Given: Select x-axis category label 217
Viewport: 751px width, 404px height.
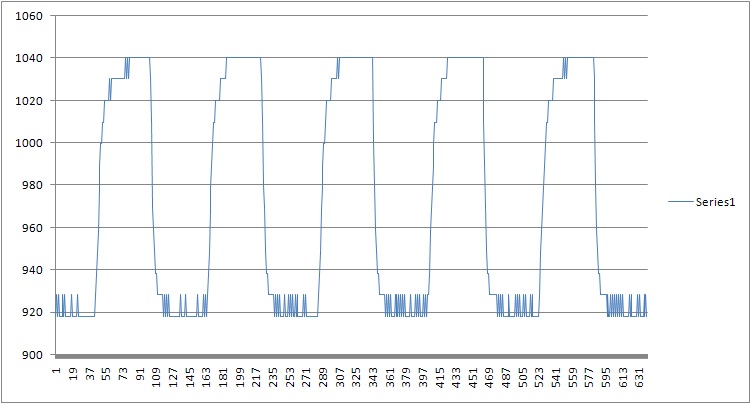Looking at the screenshot, I should click(x=256, y=374).
